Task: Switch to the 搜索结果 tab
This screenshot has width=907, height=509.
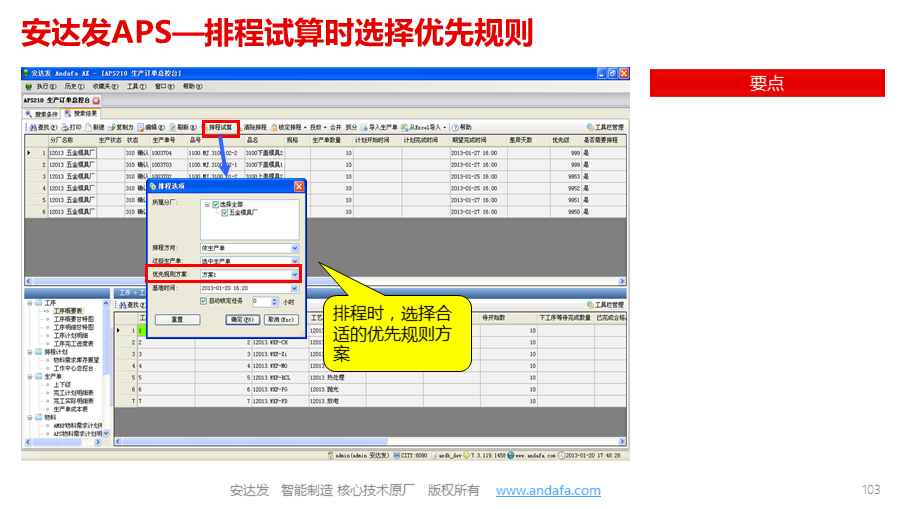Action: tap(81, 113)
